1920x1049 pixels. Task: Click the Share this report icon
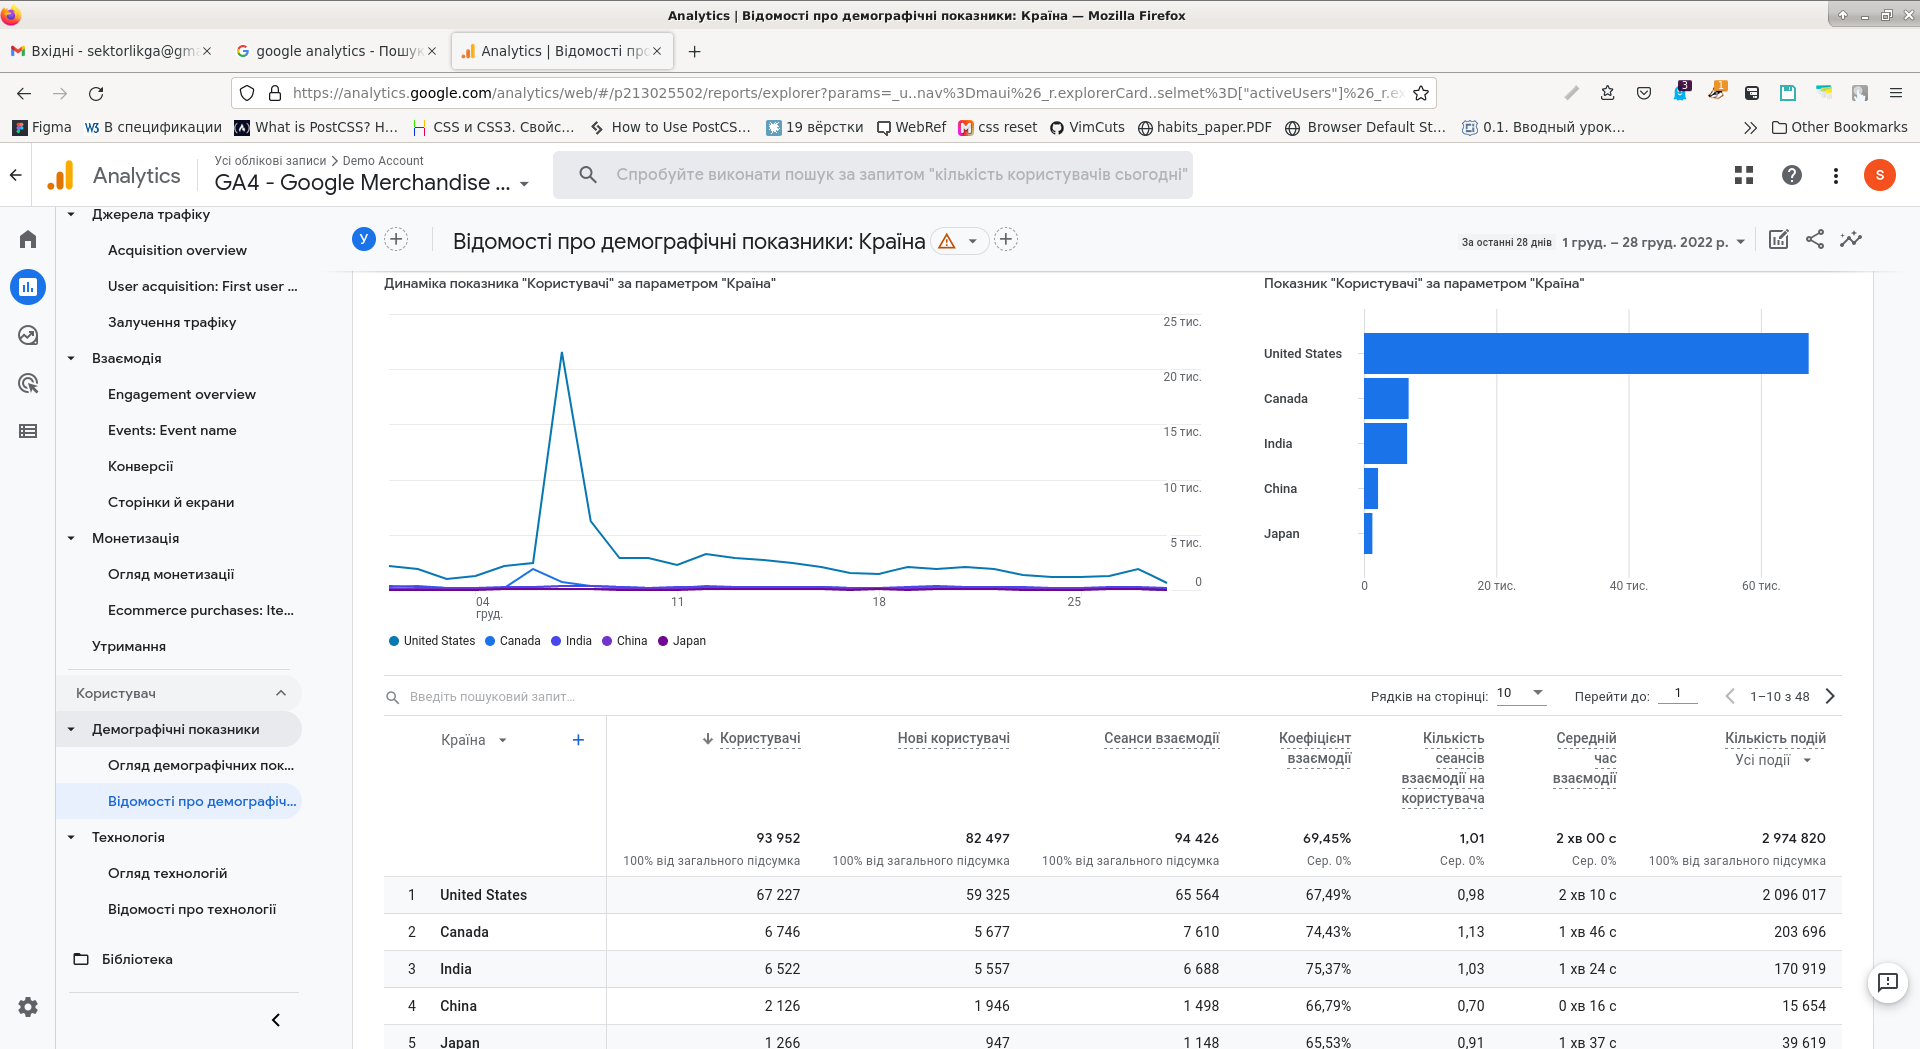pyautogui.click(x=1815, y=239)
